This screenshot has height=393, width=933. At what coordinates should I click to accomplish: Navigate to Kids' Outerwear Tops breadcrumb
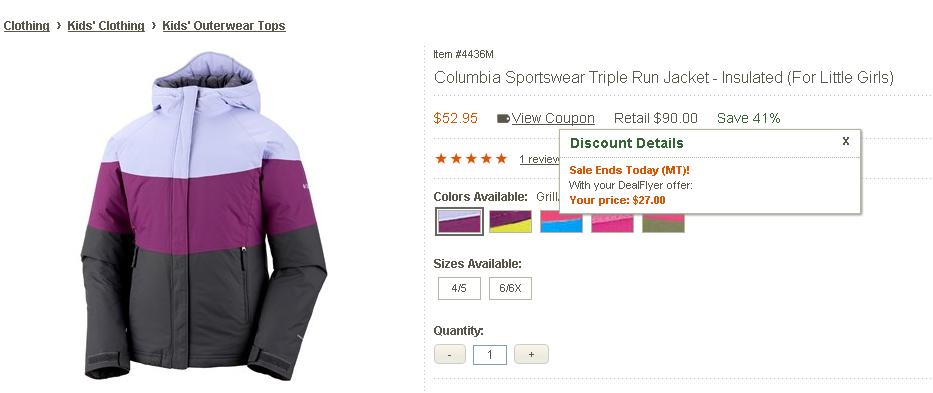[x=224, y=26]
